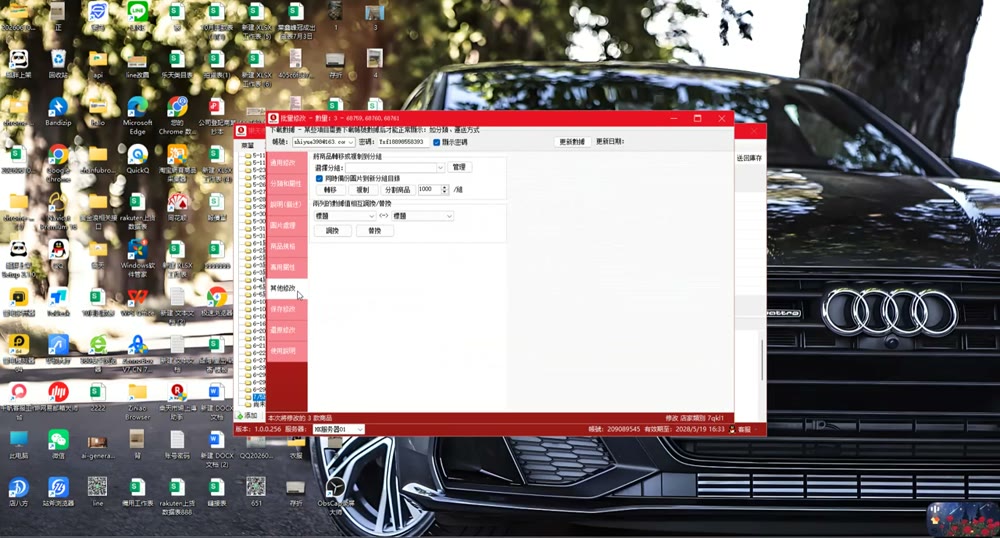Increase the items-per-group spinner value
Viewport: 1000px width, 538px height.
coord(445,187)
